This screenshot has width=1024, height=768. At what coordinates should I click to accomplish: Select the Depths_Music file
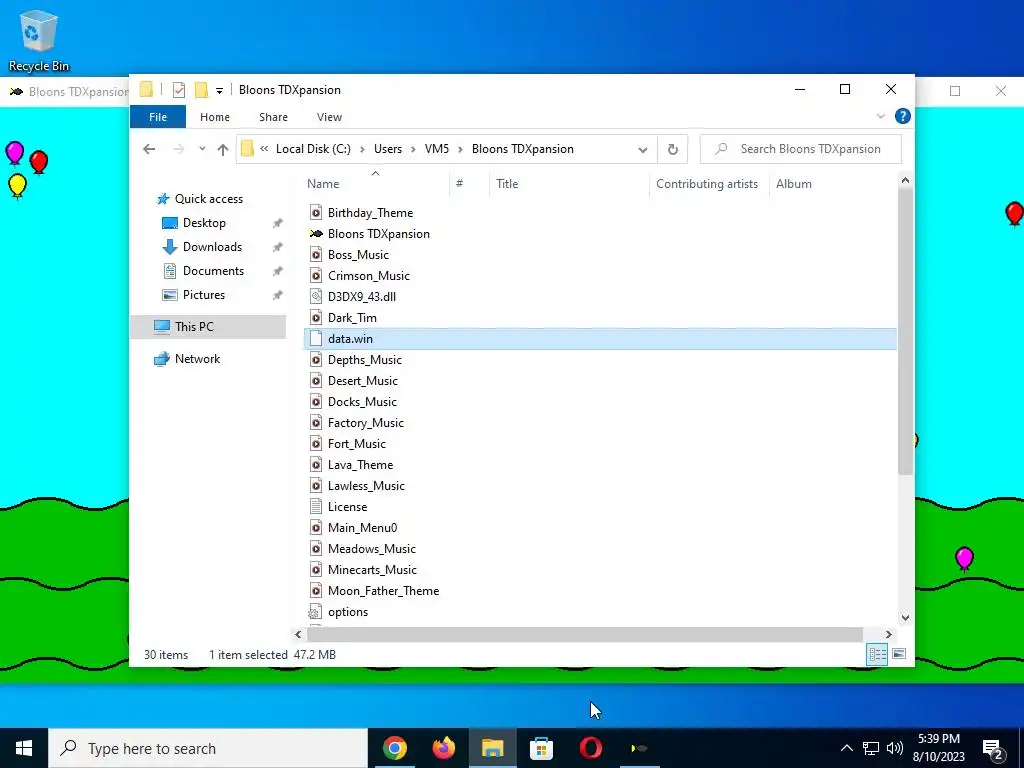point(364,360)
